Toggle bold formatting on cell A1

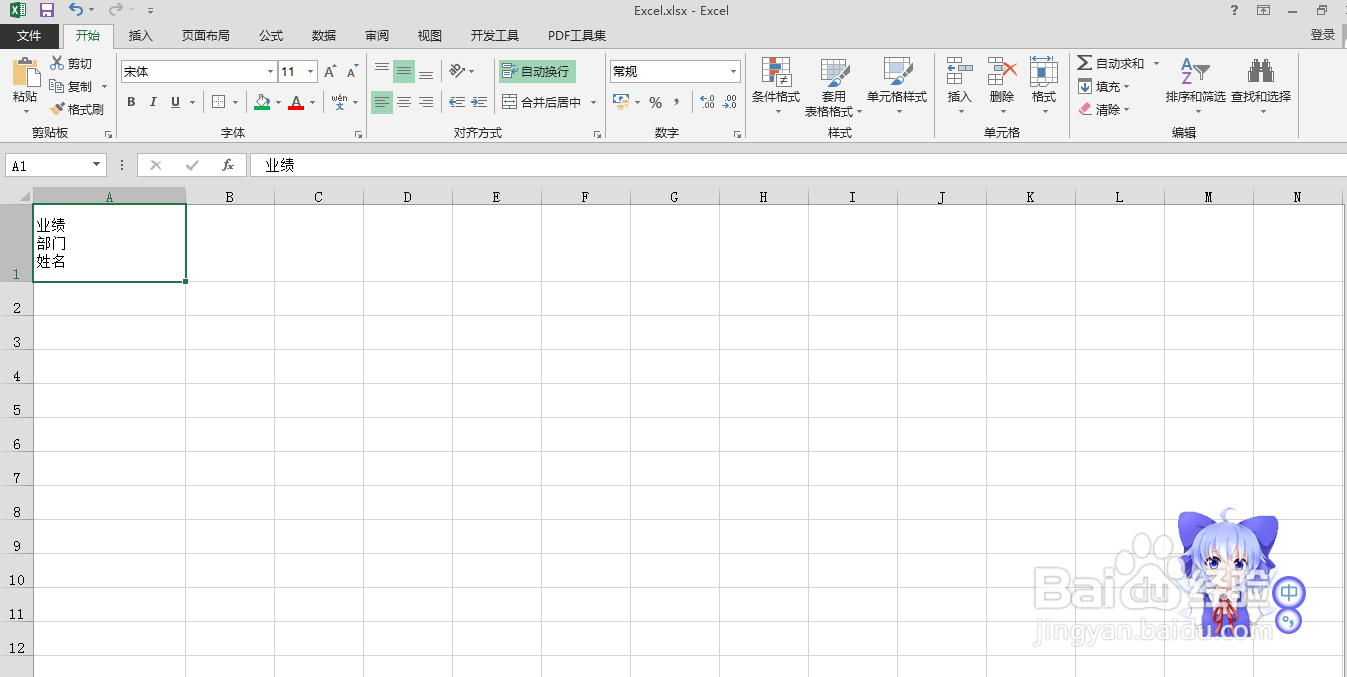[x=130, y=101]
